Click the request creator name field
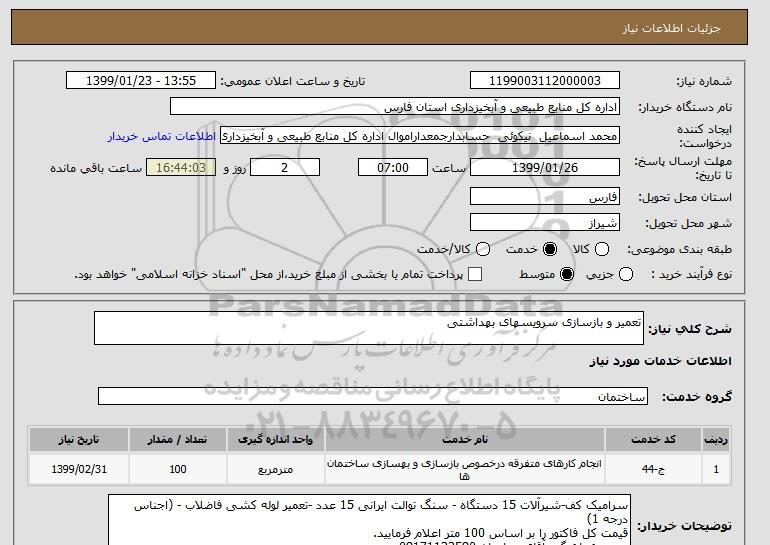This screenshot has height=545, width=770. click(x=420, y=136)
